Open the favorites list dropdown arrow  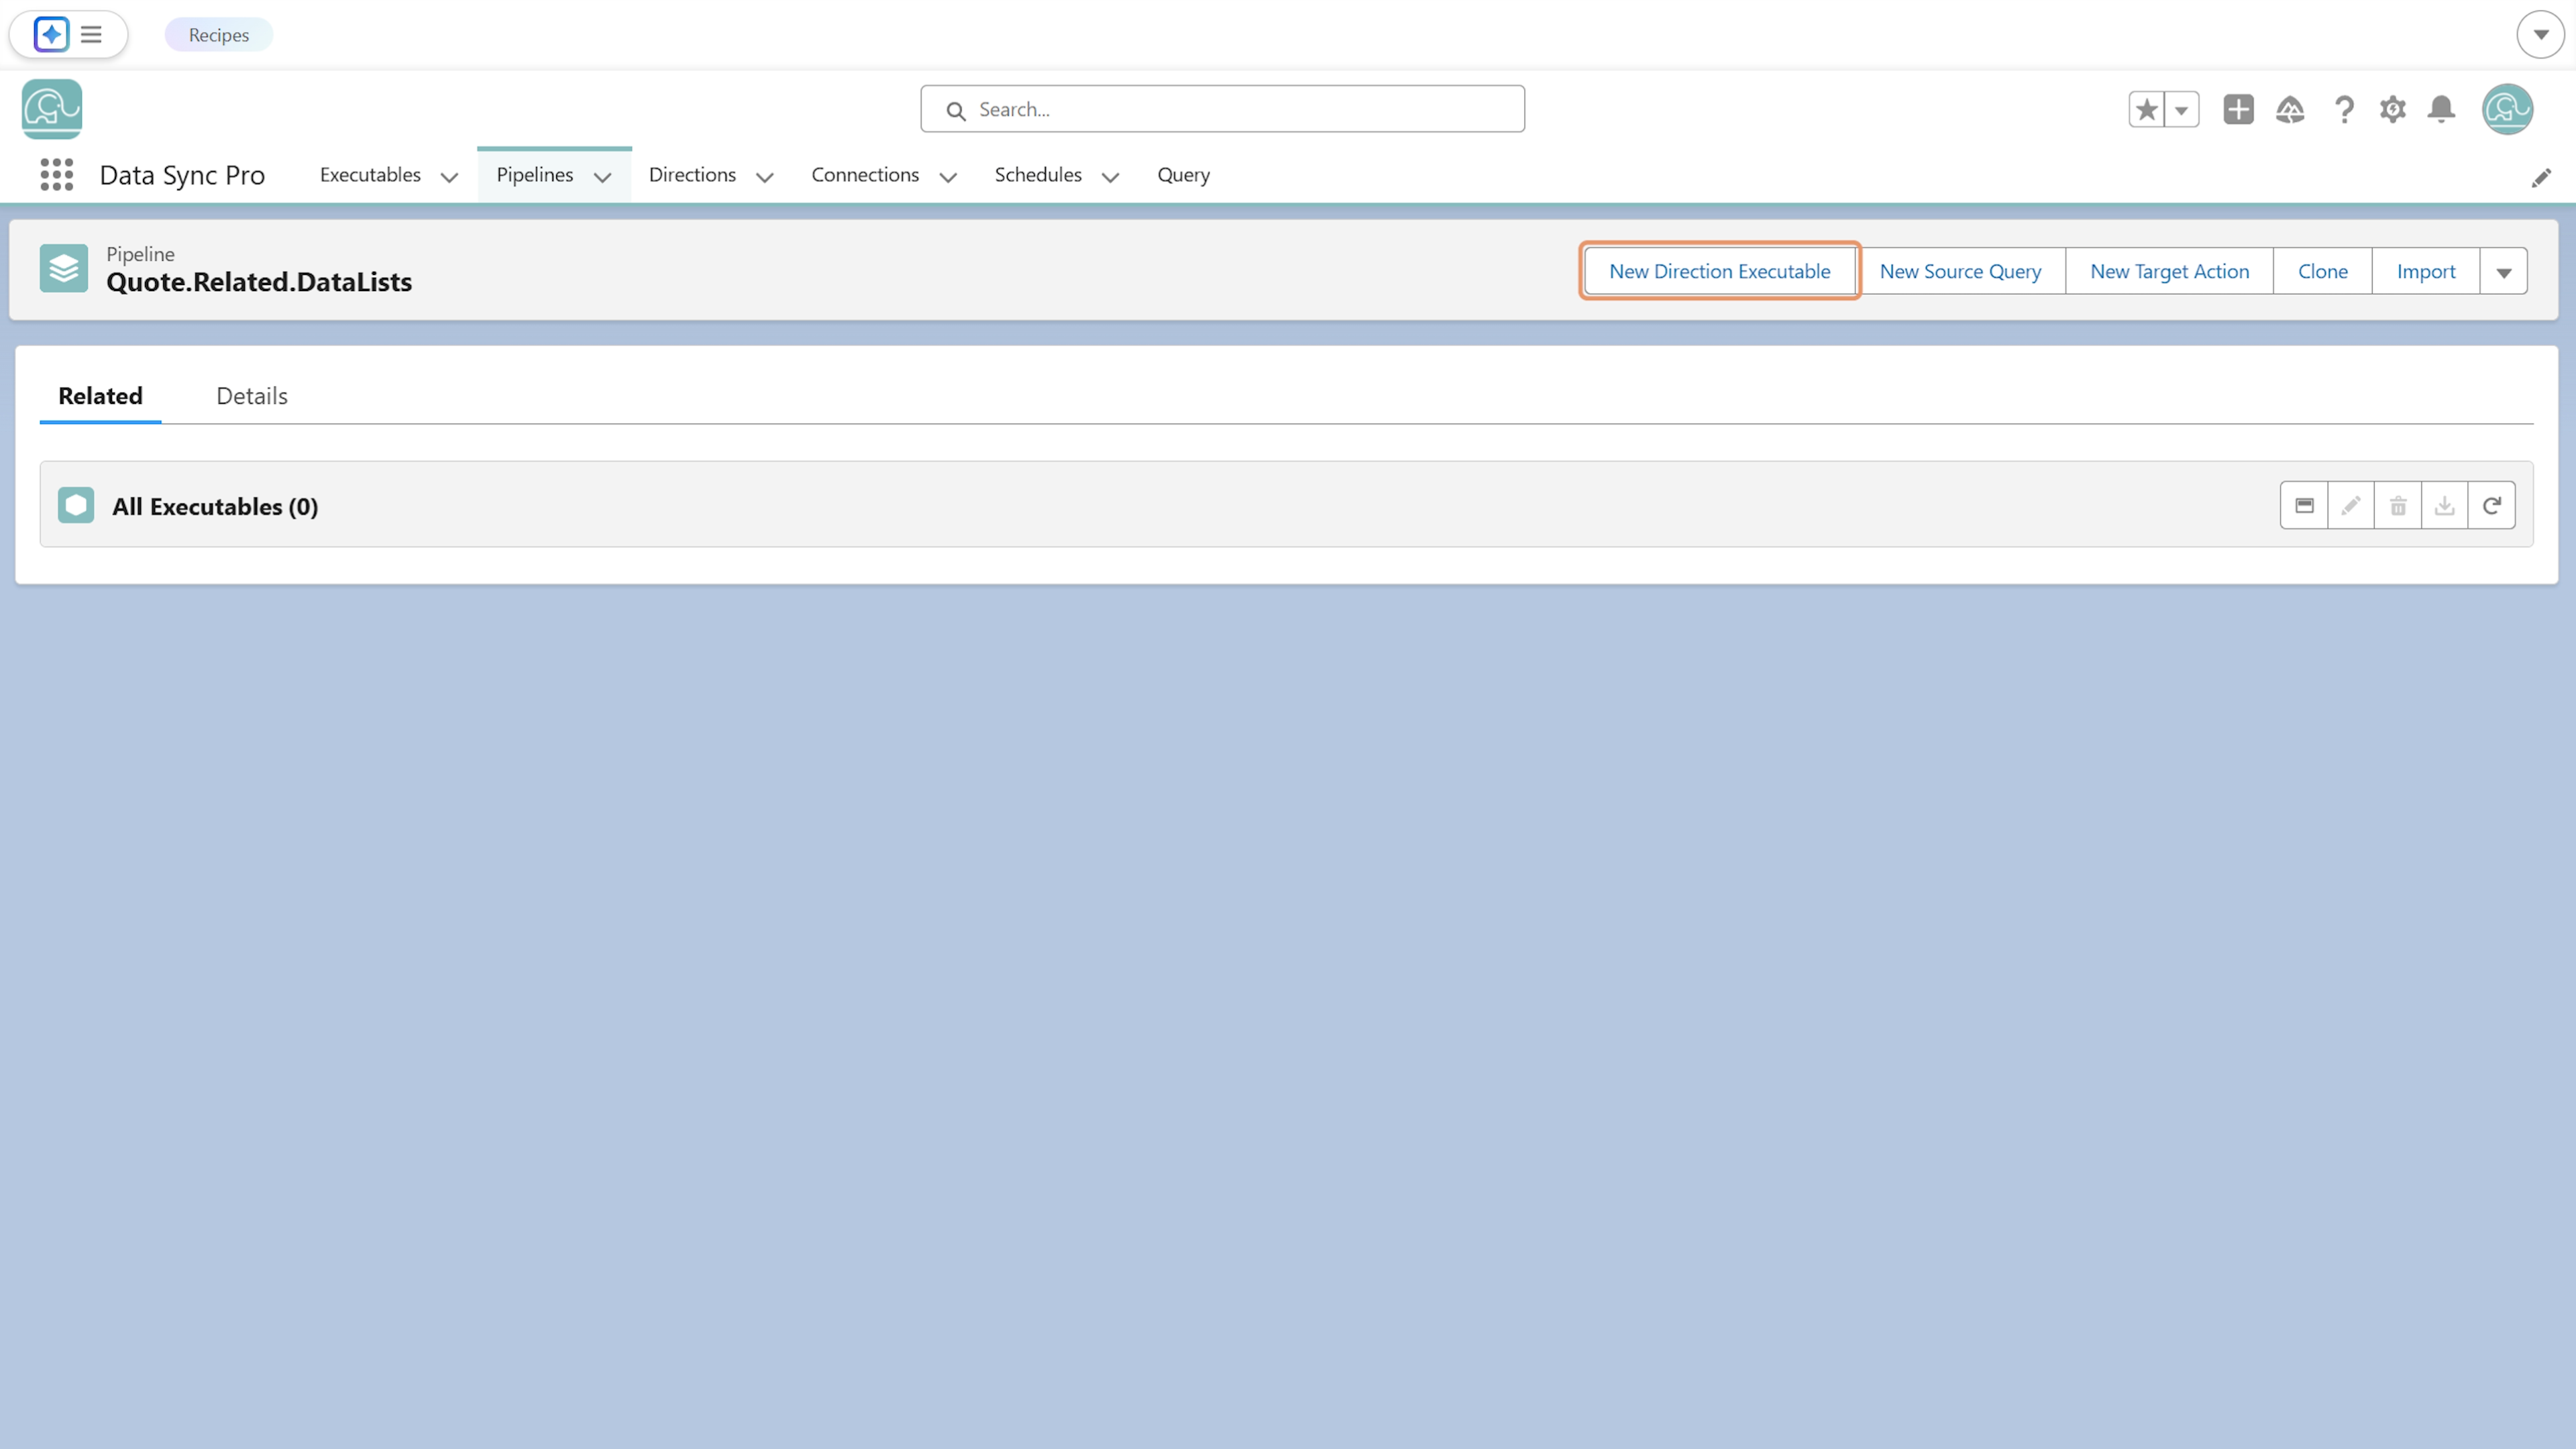point(2182,109)
